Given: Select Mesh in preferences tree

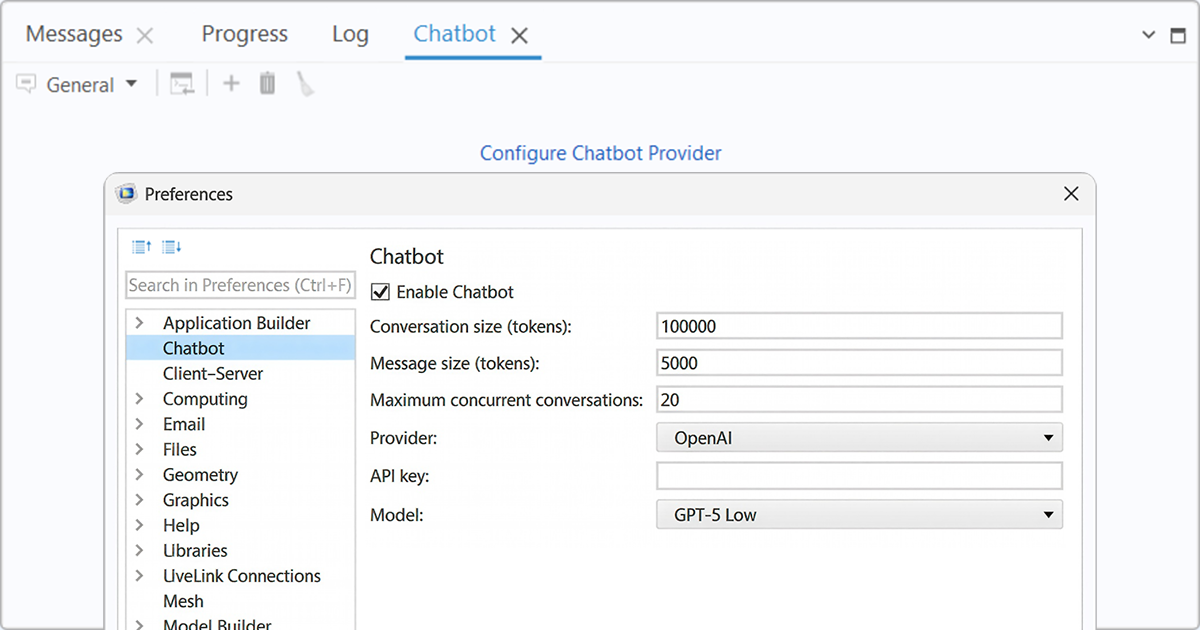Looking at the screenshot, I should pos(183,601).
